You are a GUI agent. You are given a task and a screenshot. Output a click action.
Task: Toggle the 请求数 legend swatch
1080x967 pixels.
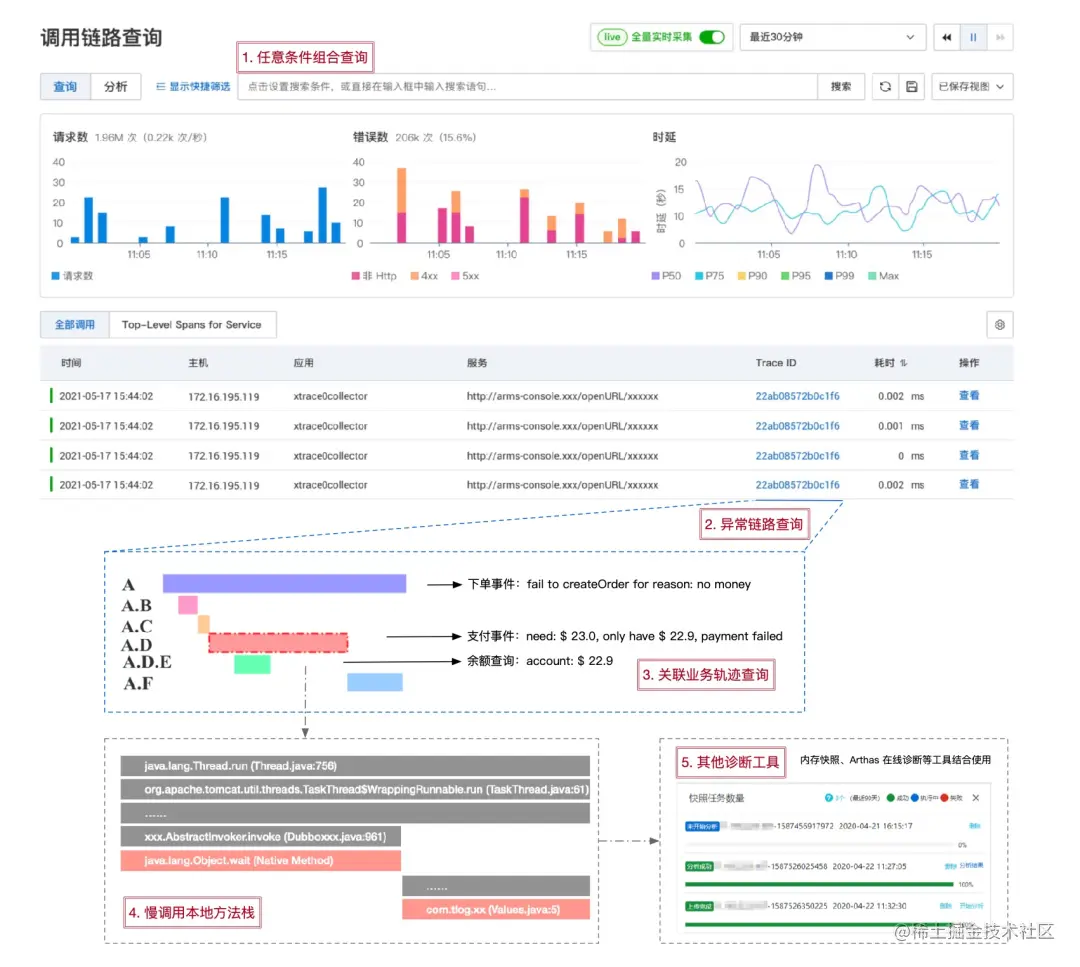(56, 275)
